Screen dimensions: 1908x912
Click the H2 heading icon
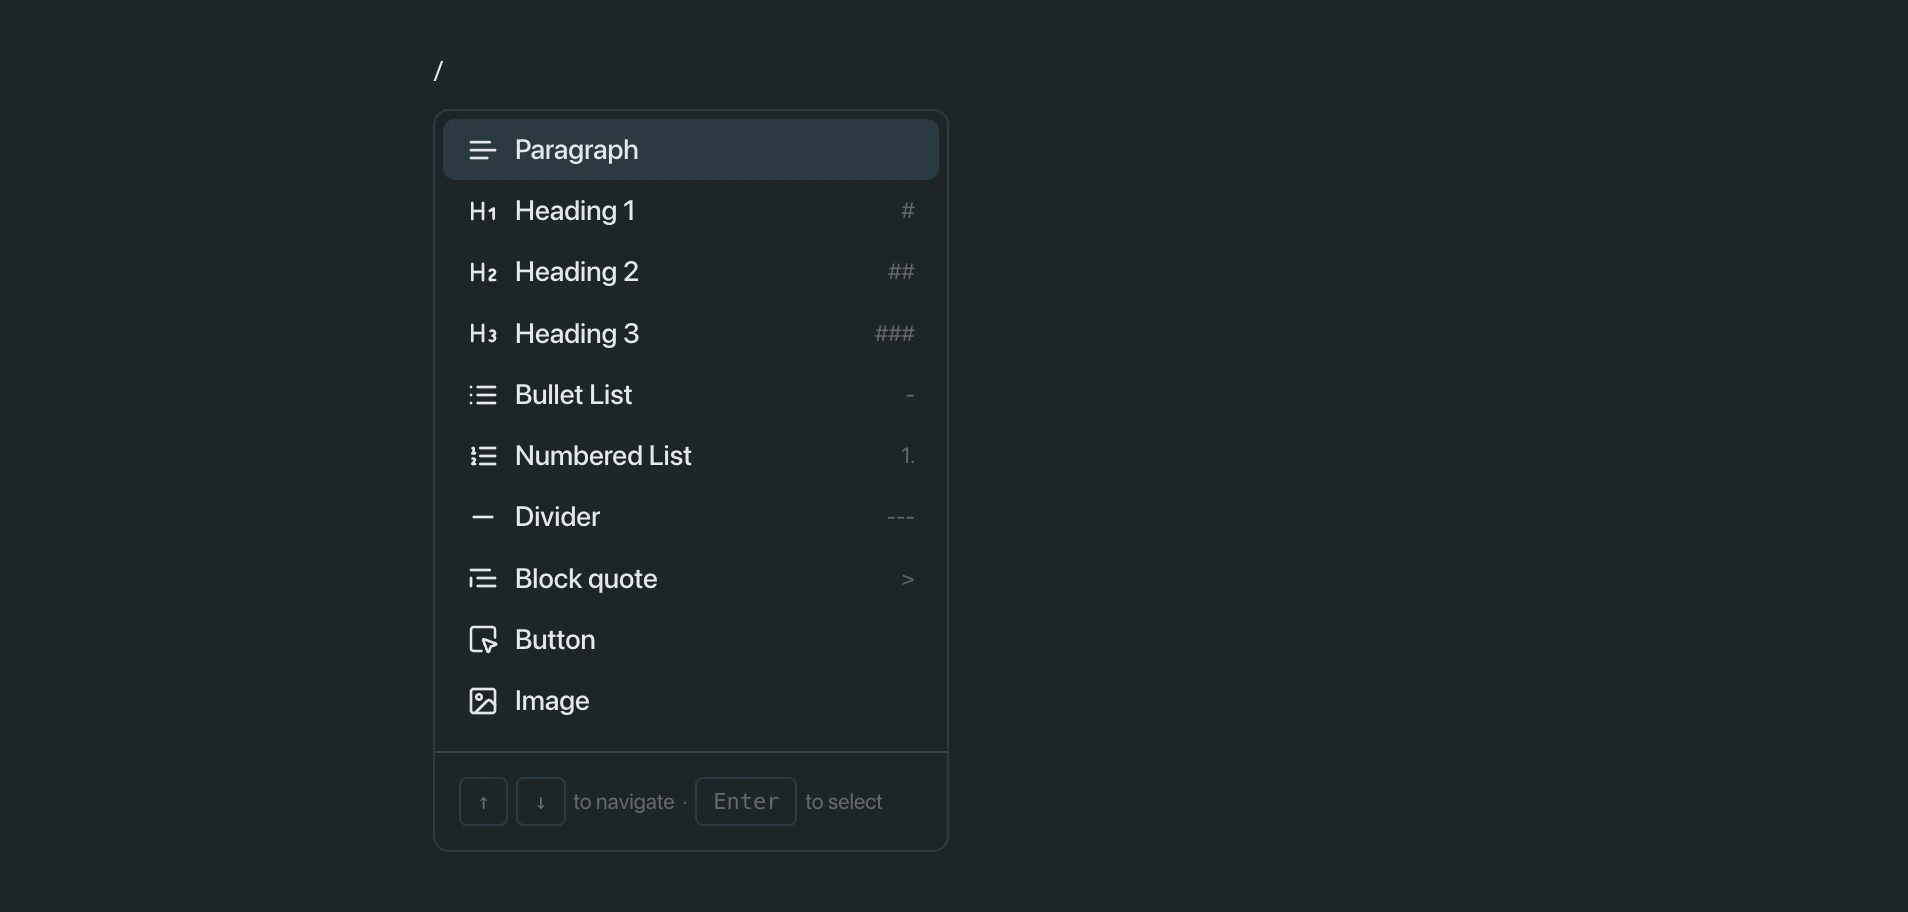coord(483,272)
